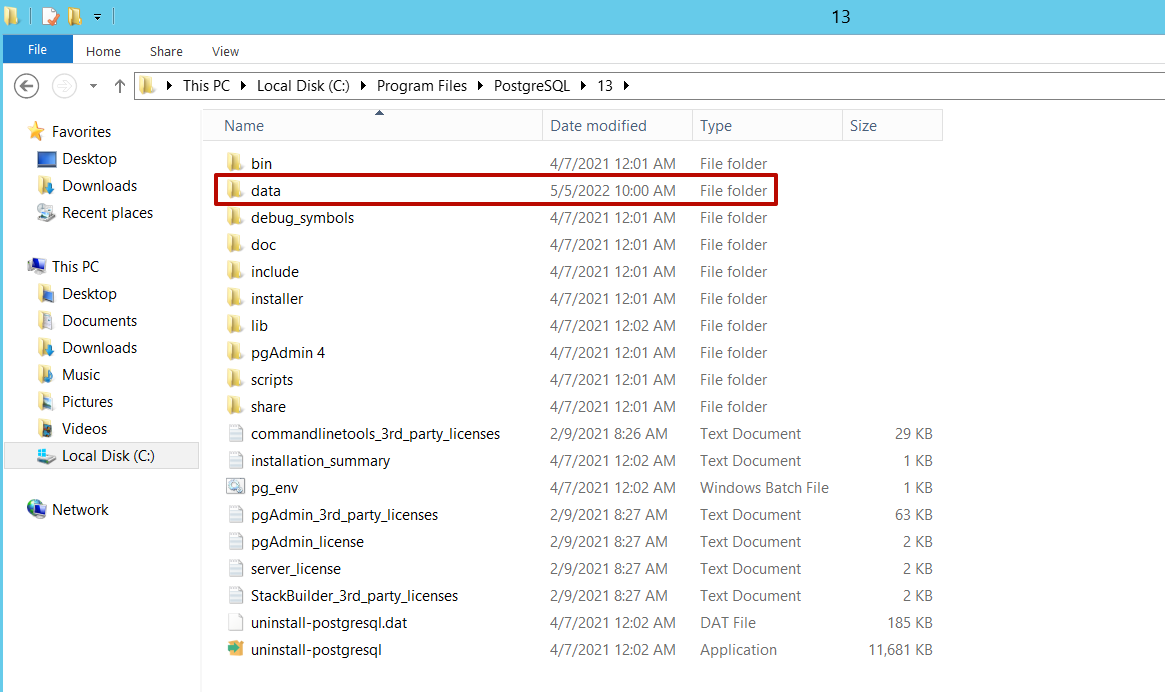Open the recent locations dropdown next to forward arrow

point(92,86)
